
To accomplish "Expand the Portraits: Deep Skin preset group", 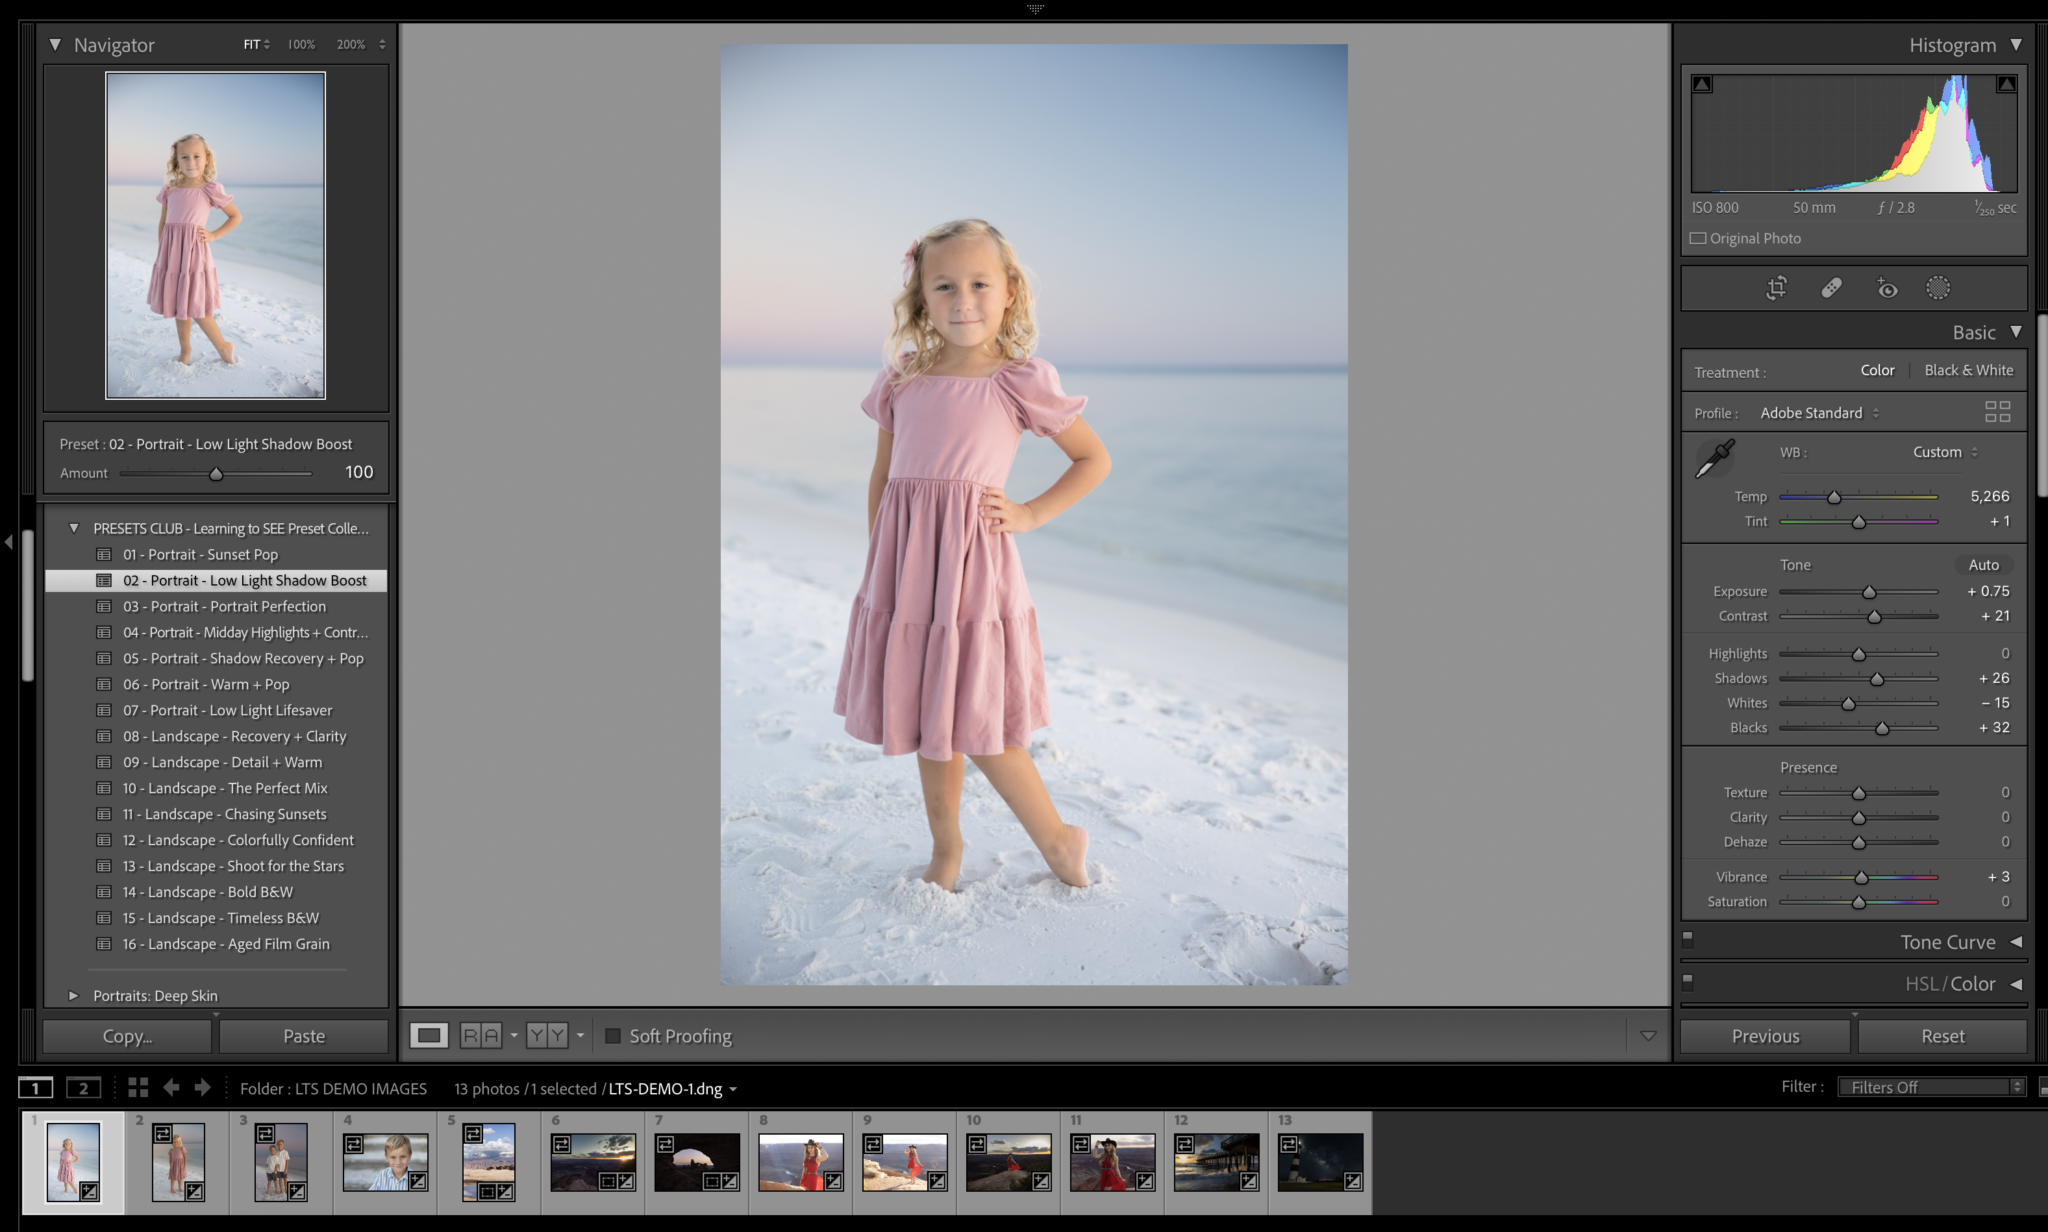I will point(73,996).
